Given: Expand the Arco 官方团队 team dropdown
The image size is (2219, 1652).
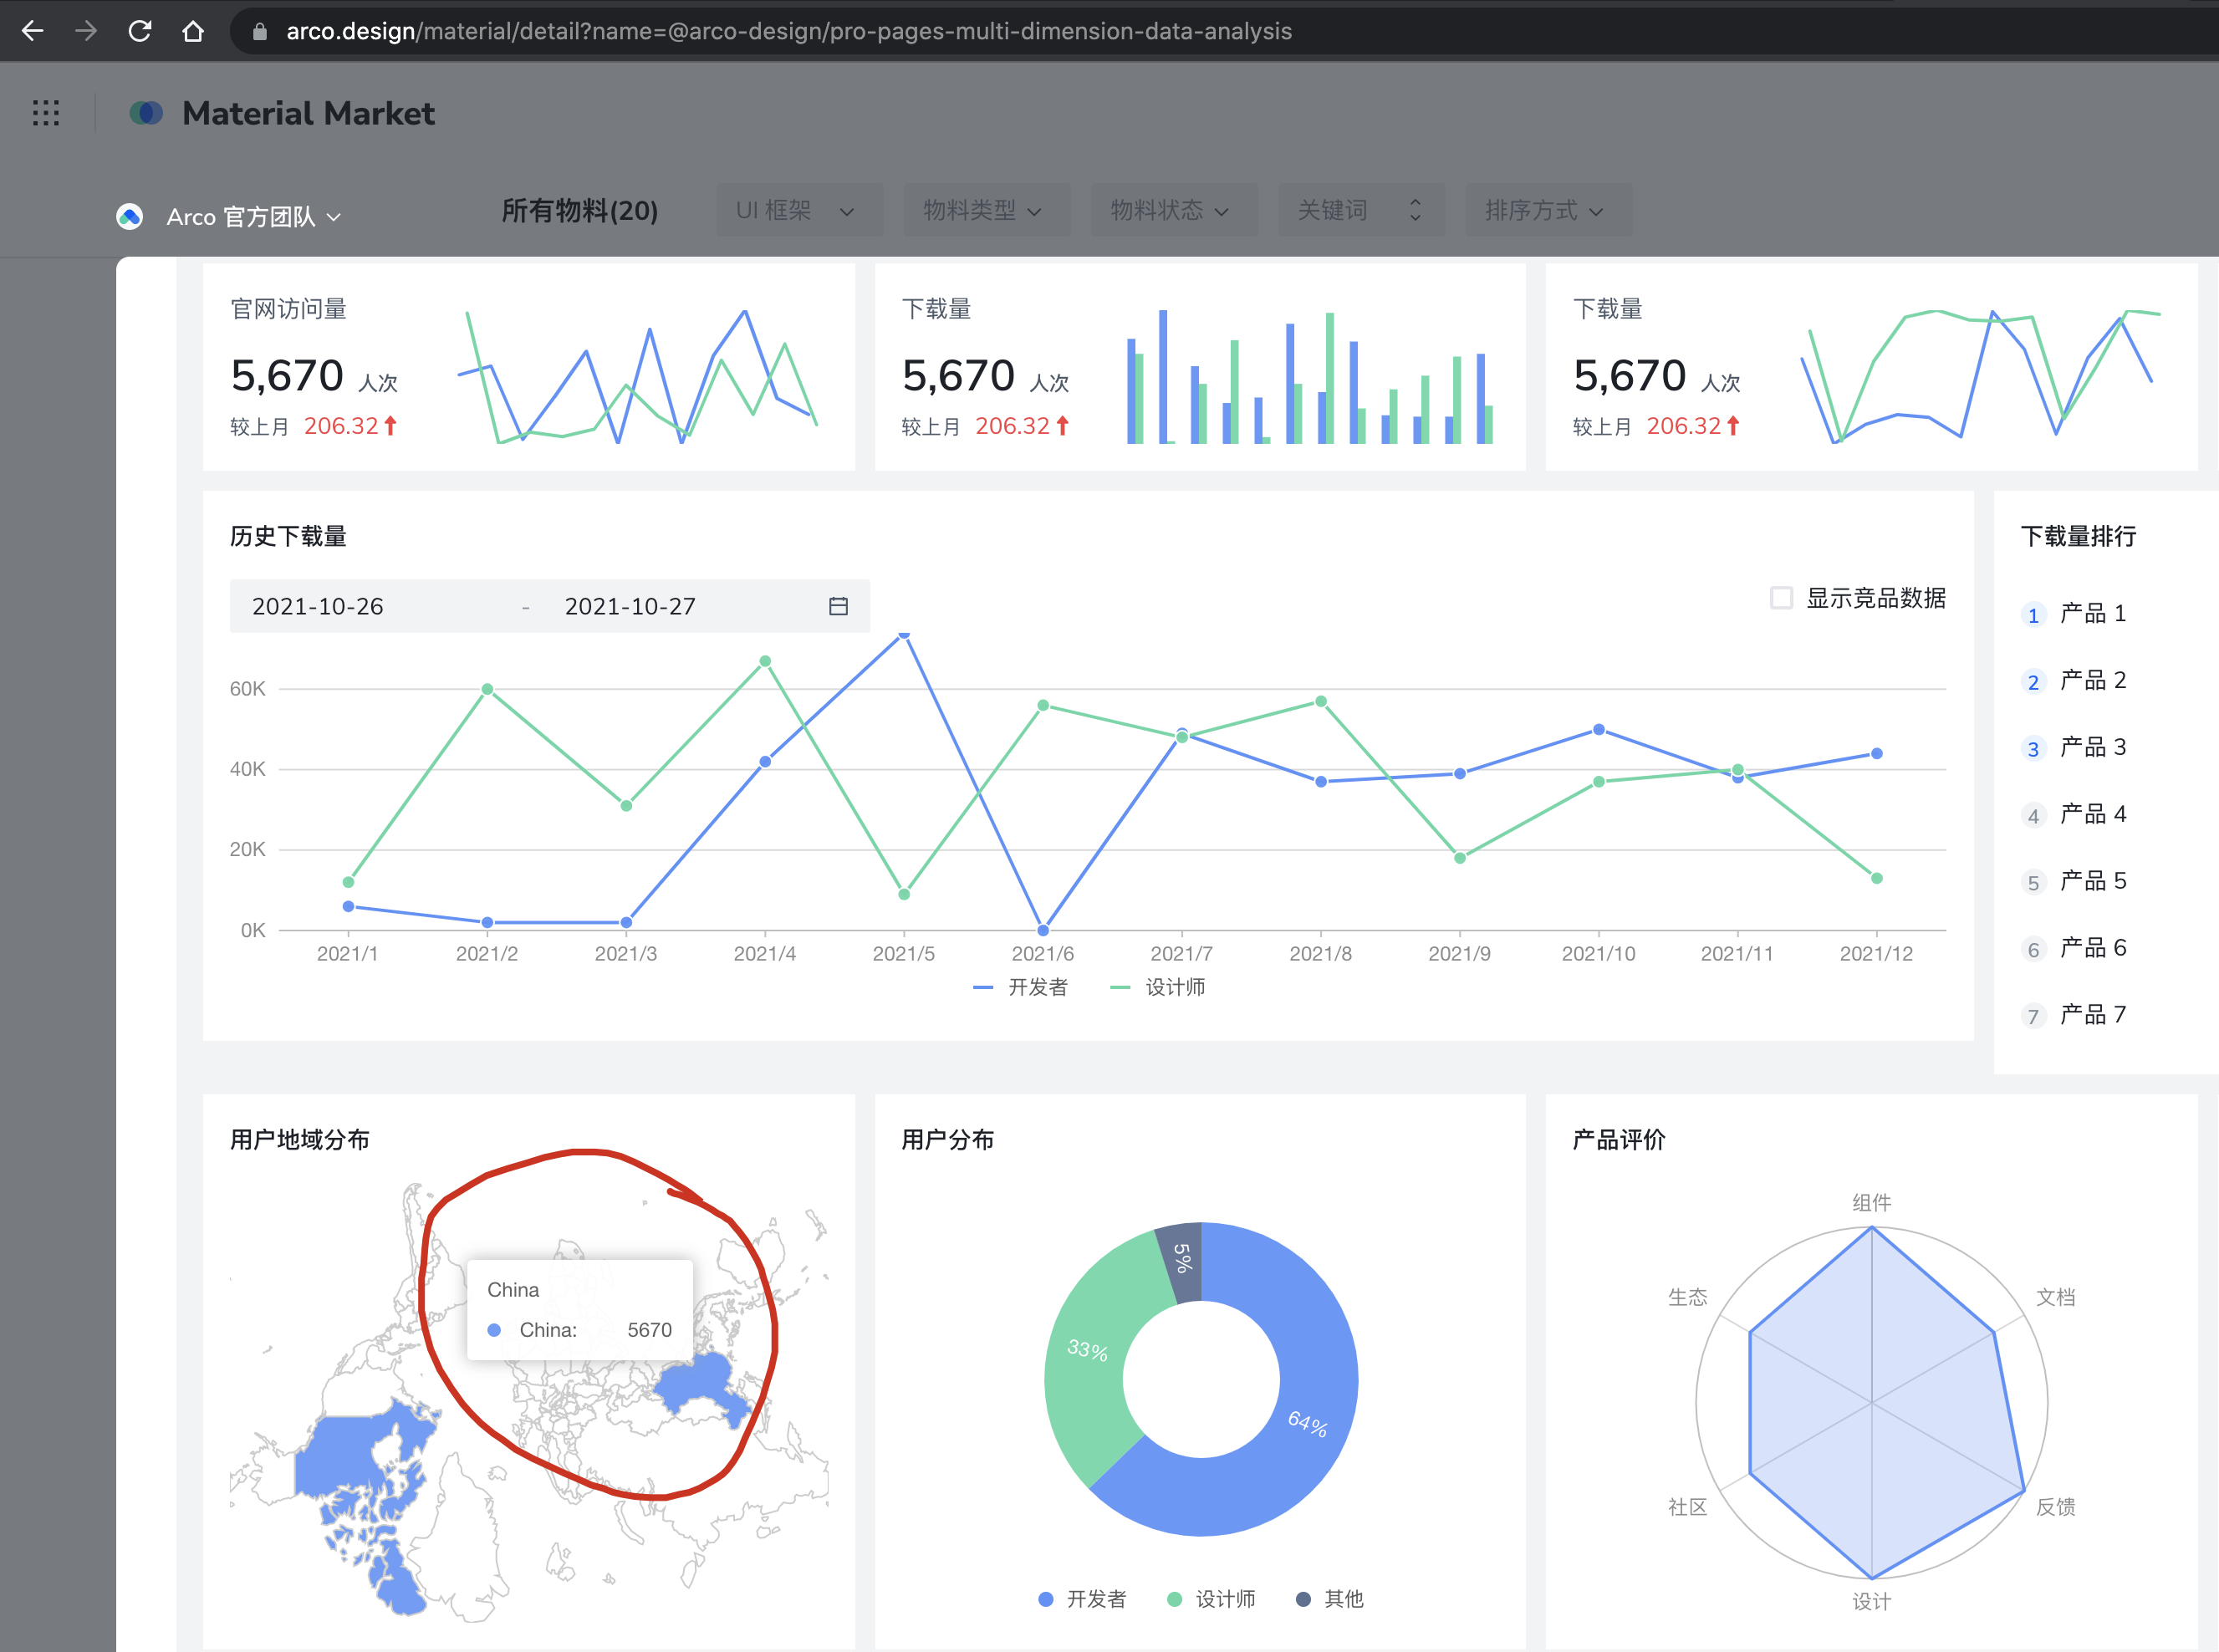Looking at the screenshot, I should [254, 216].
